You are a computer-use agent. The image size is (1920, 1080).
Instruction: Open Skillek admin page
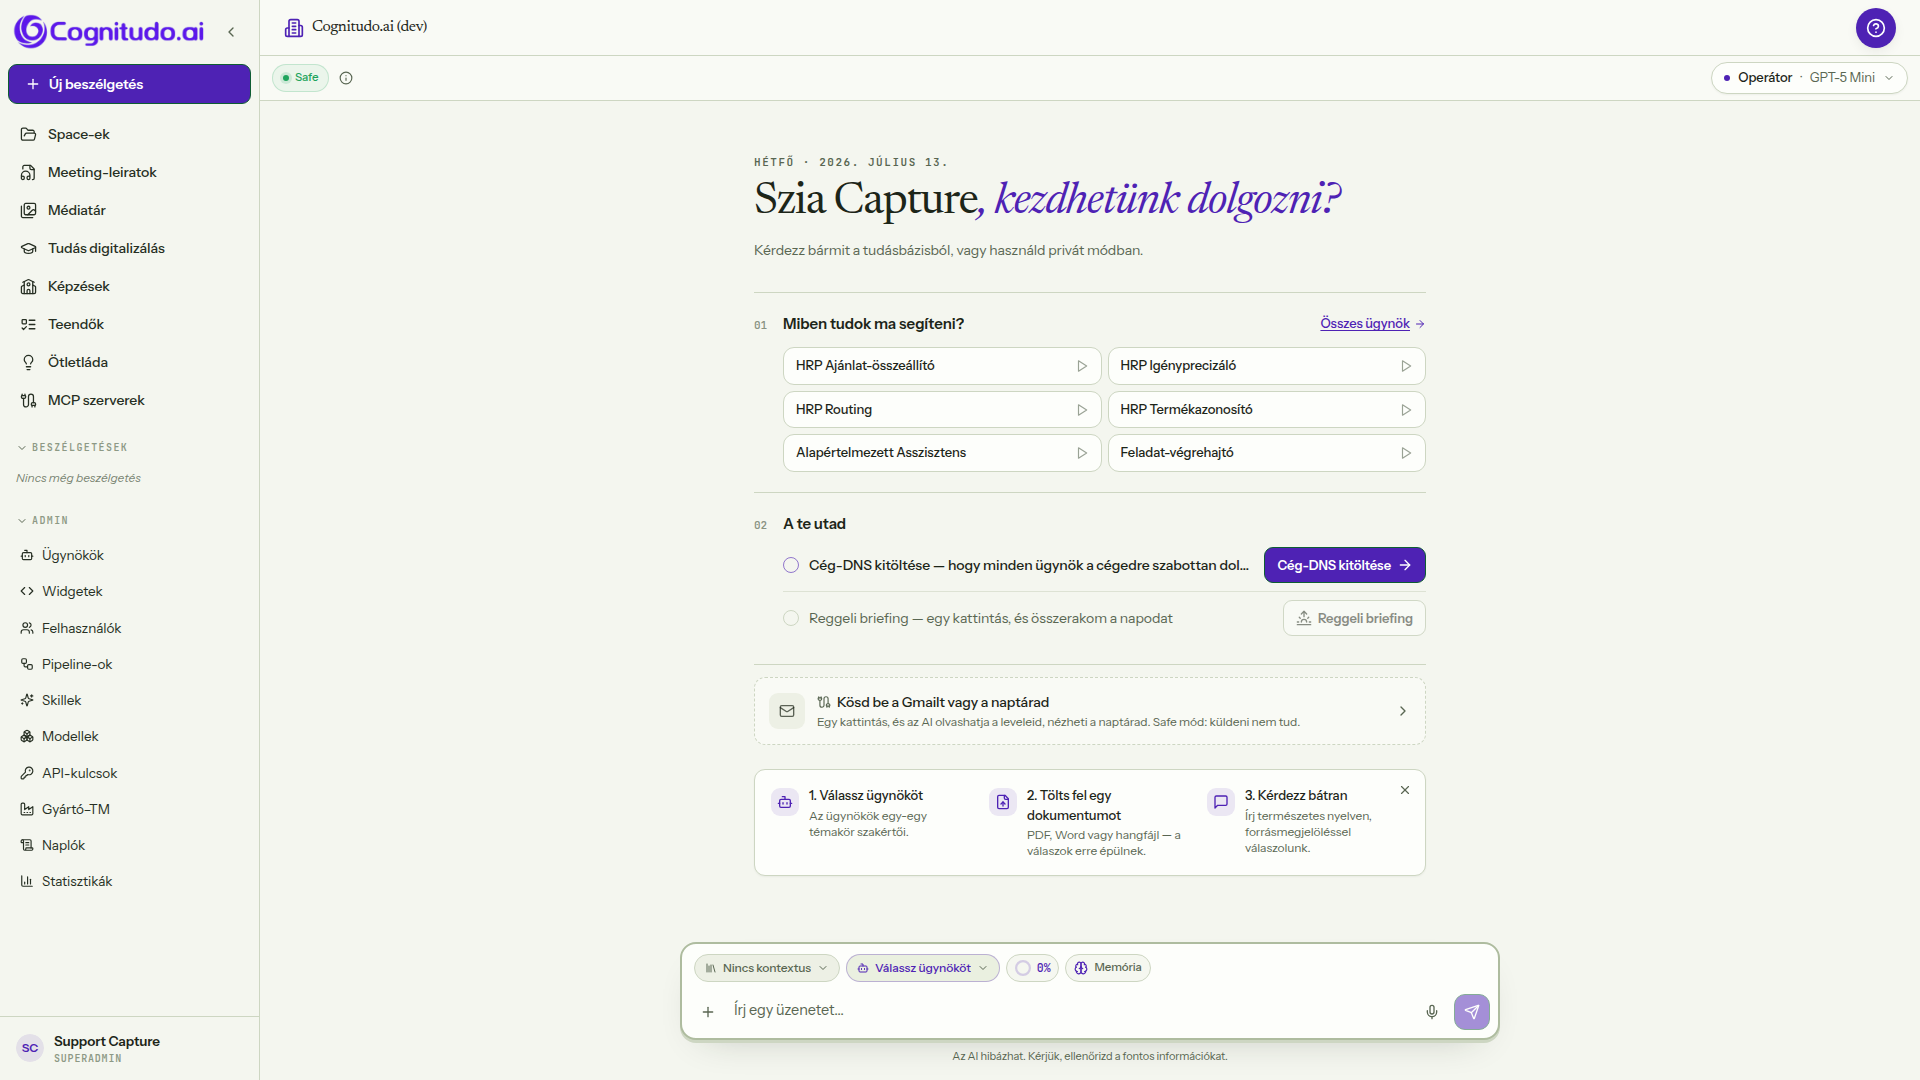click(129, 700)
